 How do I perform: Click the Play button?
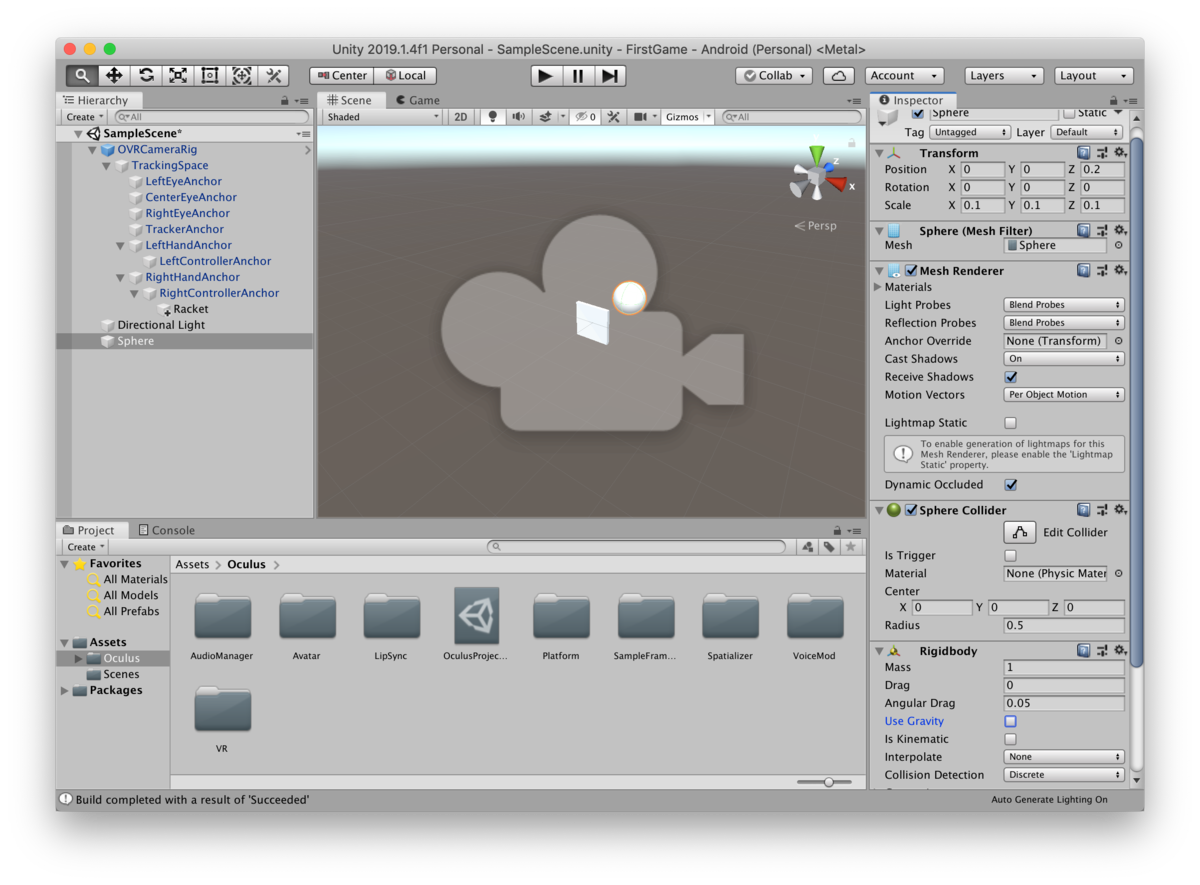tap(545, 76)
